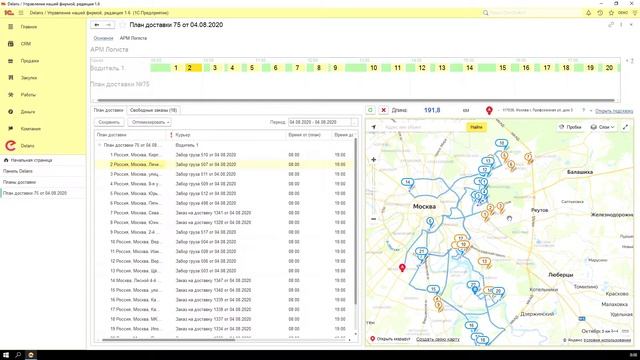640x360 pixels.
Task: Click the Сохранить button
Action: pyautogui.click(x=109, y=122)
